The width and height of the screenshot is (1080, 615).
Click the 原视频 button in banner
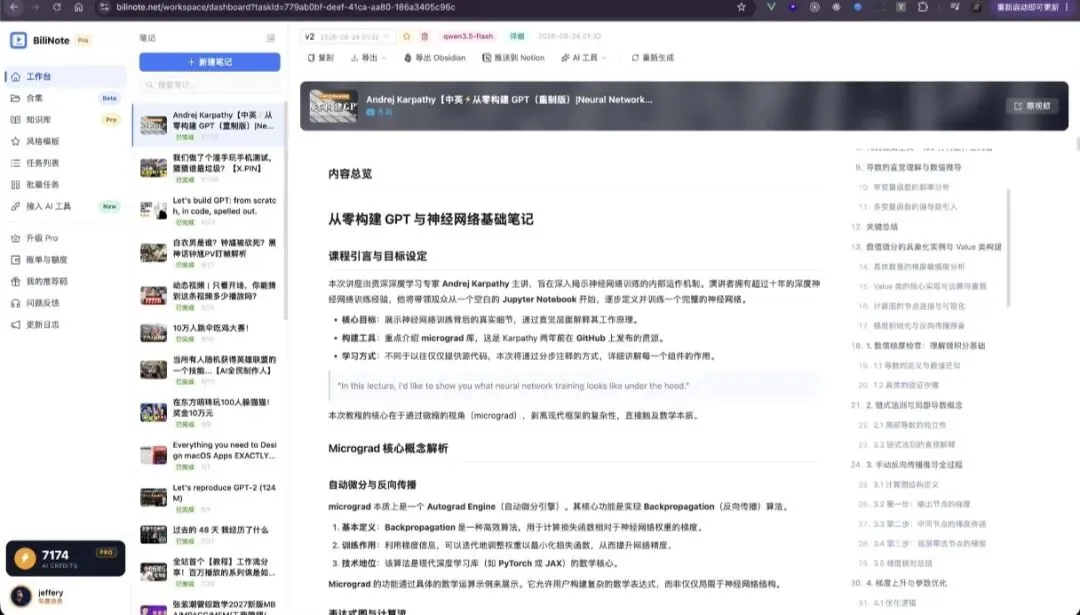click(1032, 106)
